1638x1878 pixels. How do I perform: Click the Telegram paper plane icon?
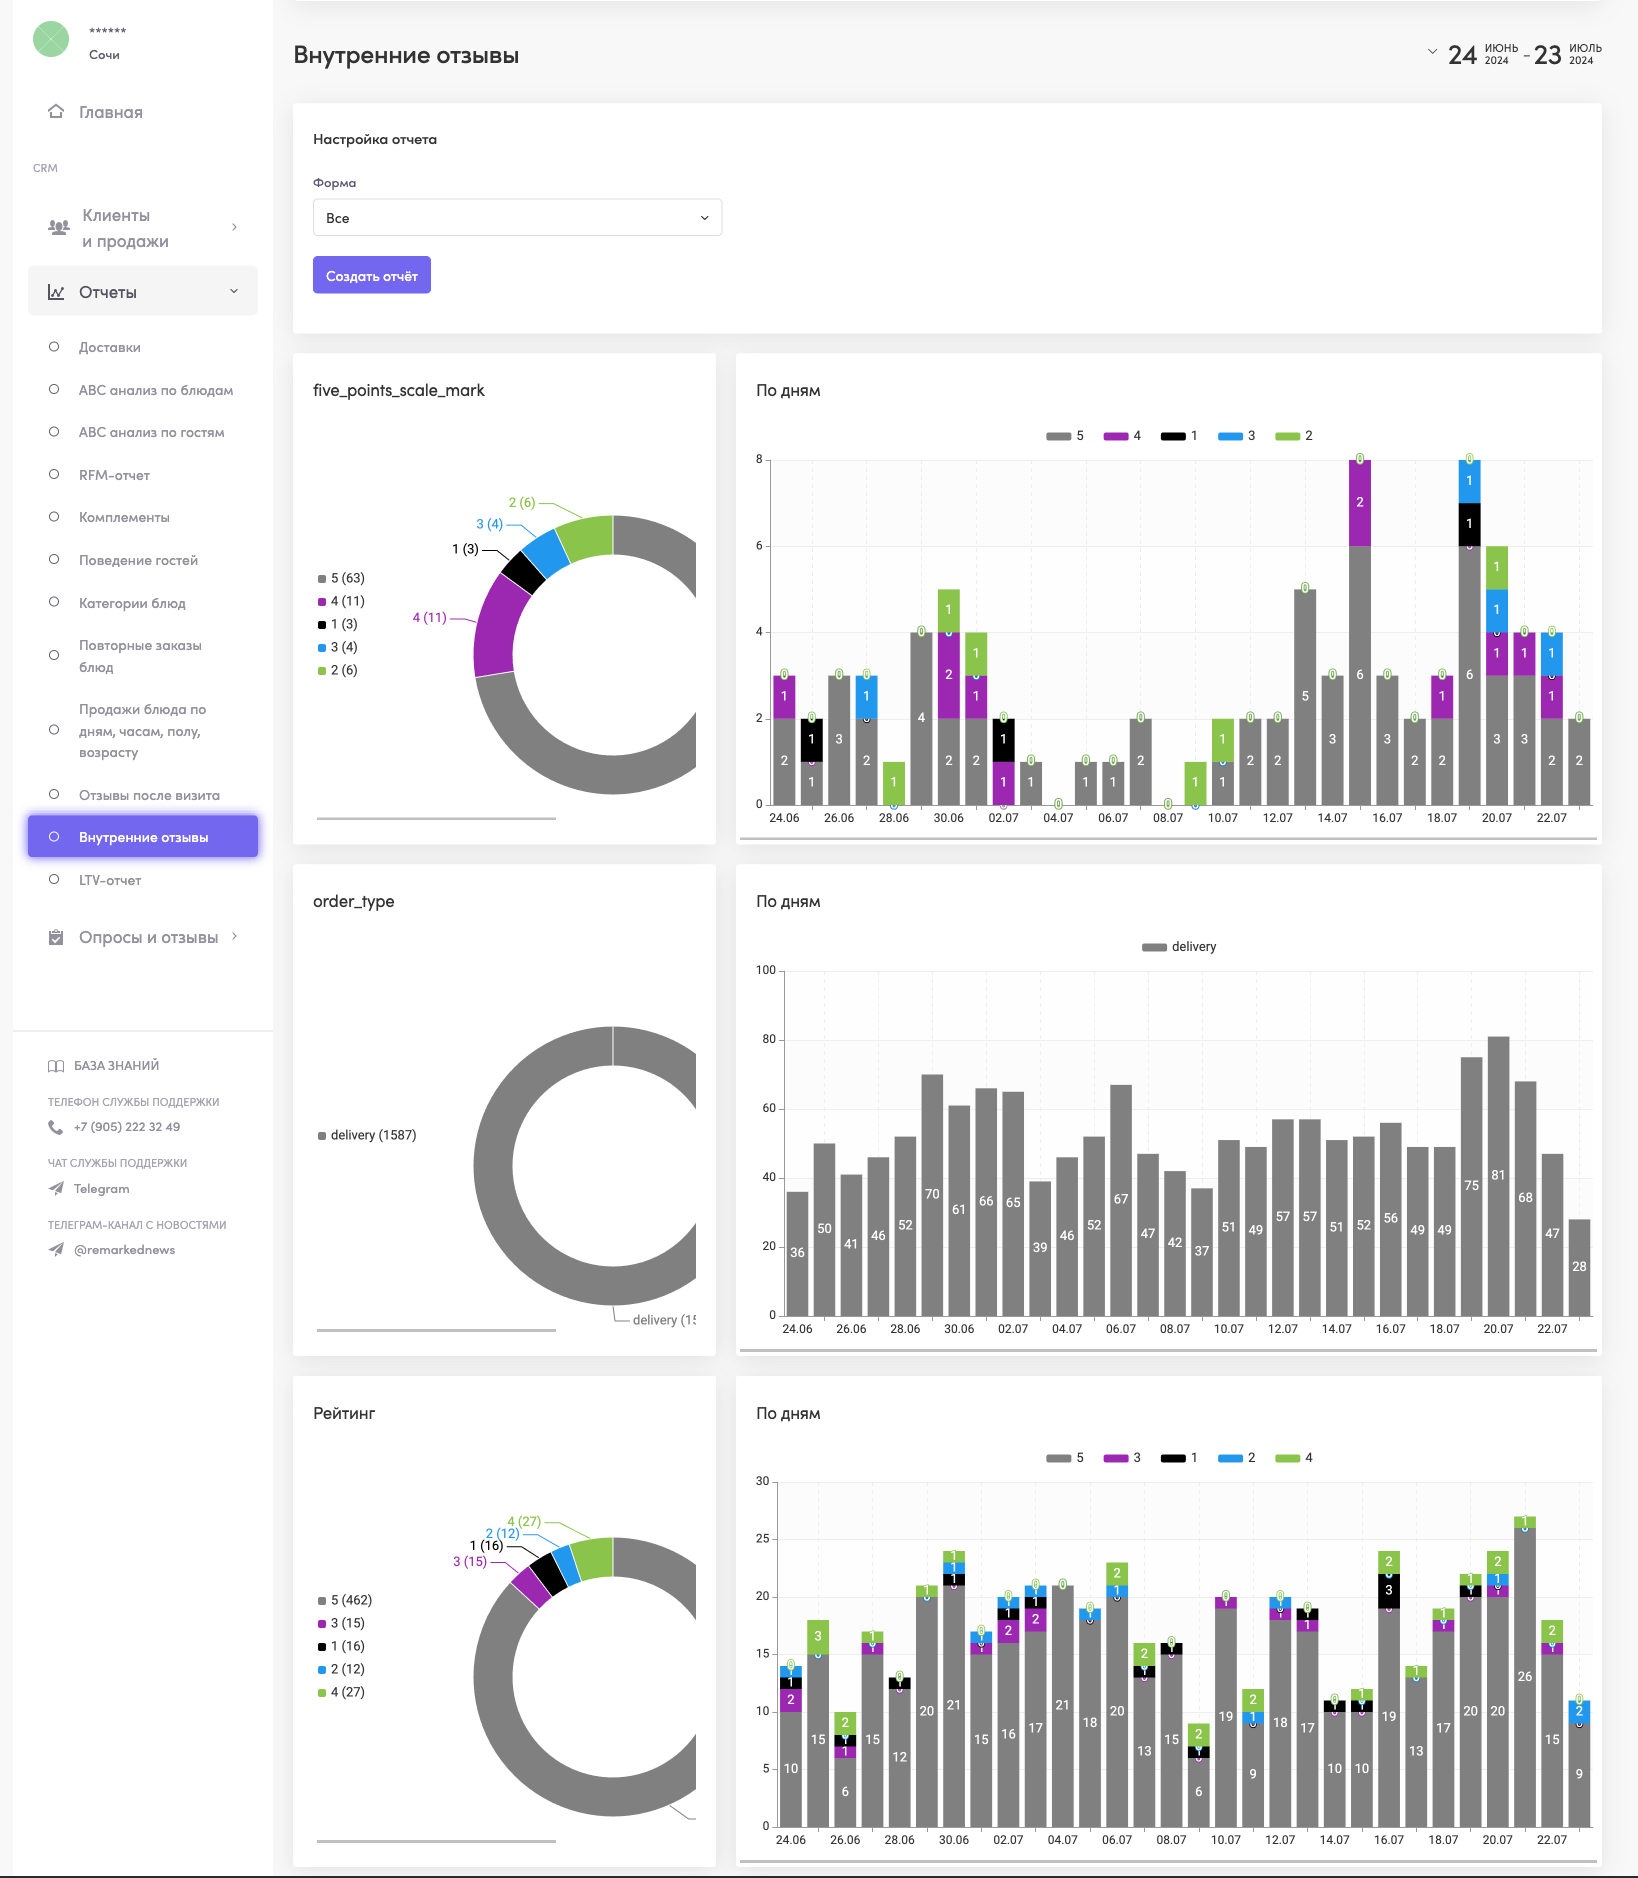(x=56, y=1189)
